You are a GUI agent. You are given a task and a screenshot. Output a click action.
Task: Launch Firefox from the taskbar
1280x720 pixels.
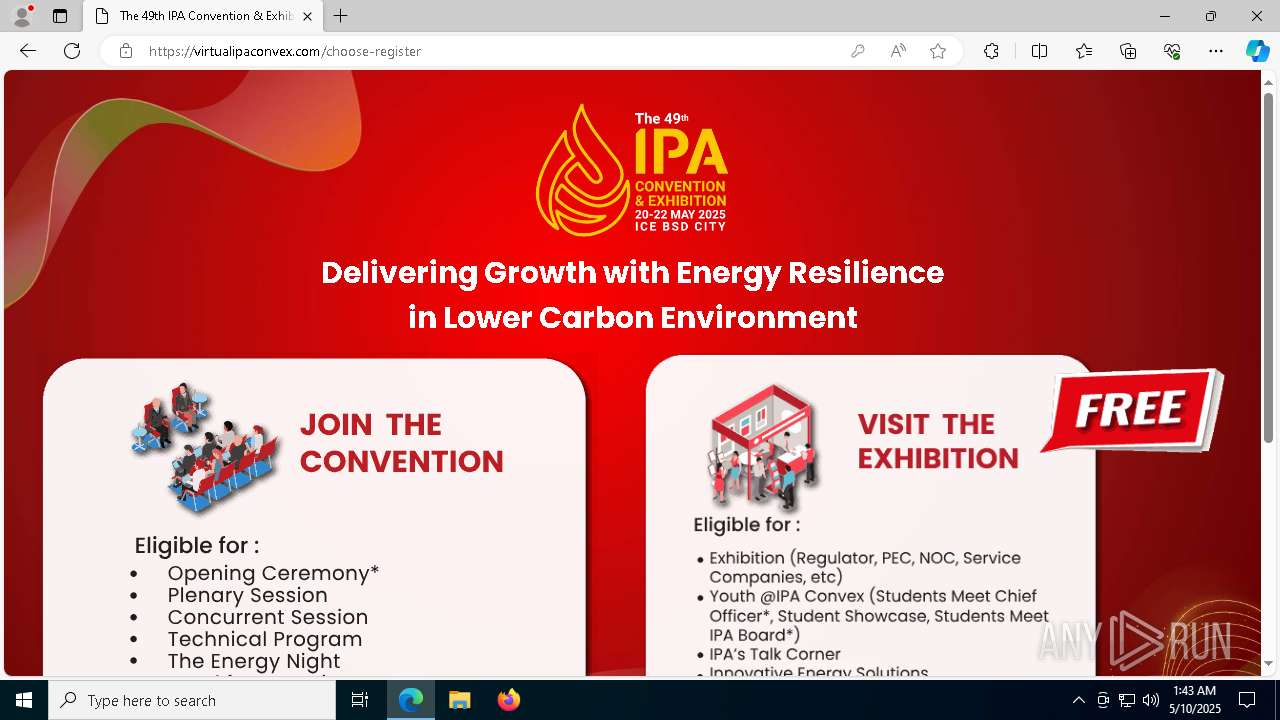(508, 700)
